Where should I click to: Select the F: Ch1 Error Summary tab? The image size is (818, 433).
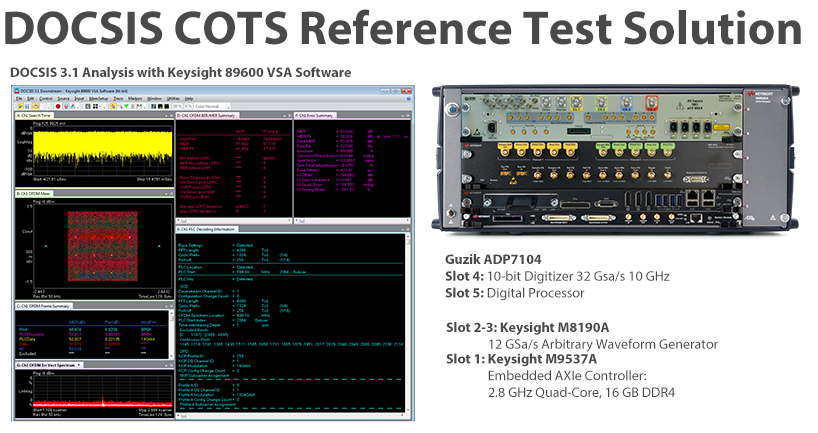pos(316,115)
